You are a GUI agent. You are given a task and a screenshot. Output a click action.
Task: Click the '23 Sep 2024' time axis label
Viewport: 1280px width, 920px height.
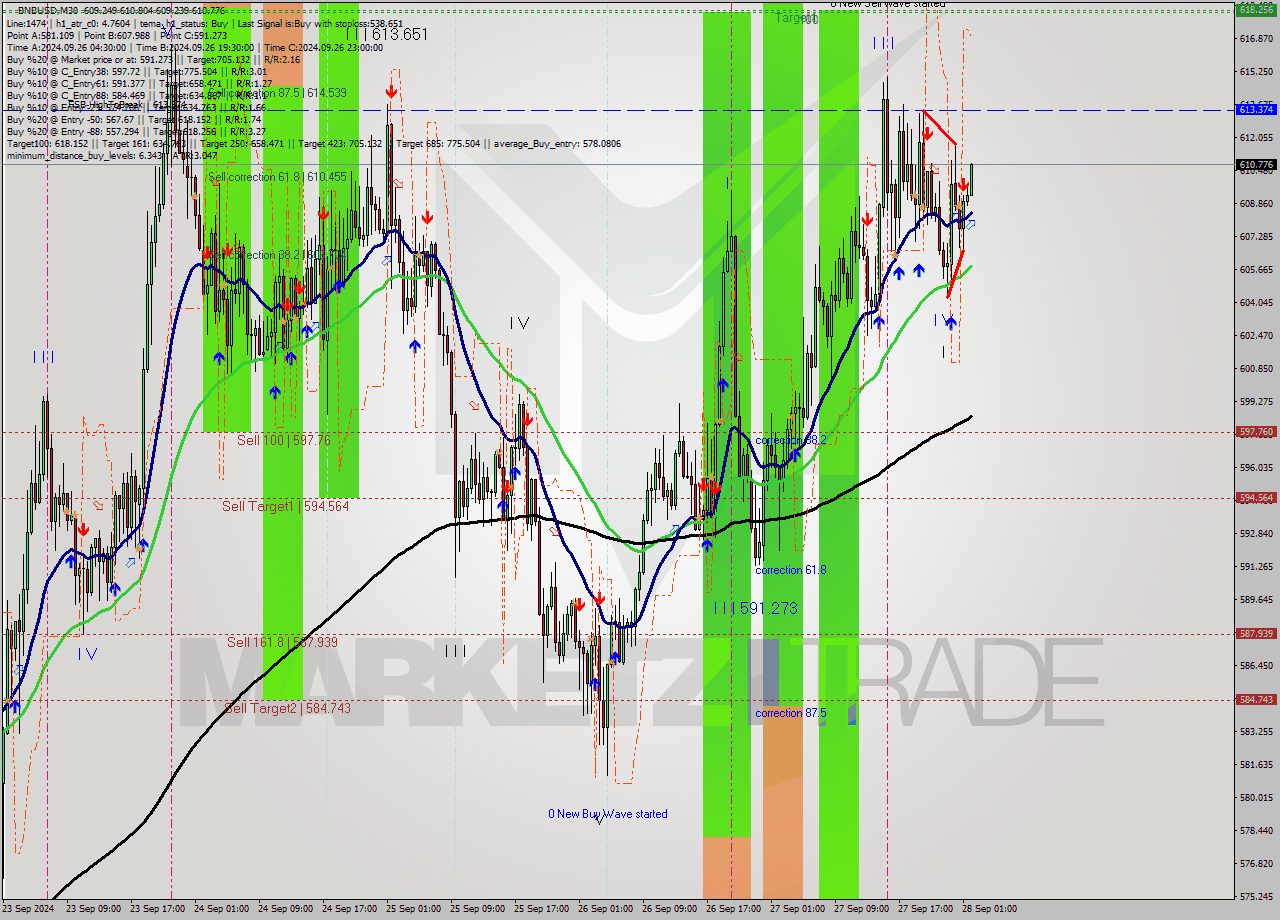pos(30,909)
